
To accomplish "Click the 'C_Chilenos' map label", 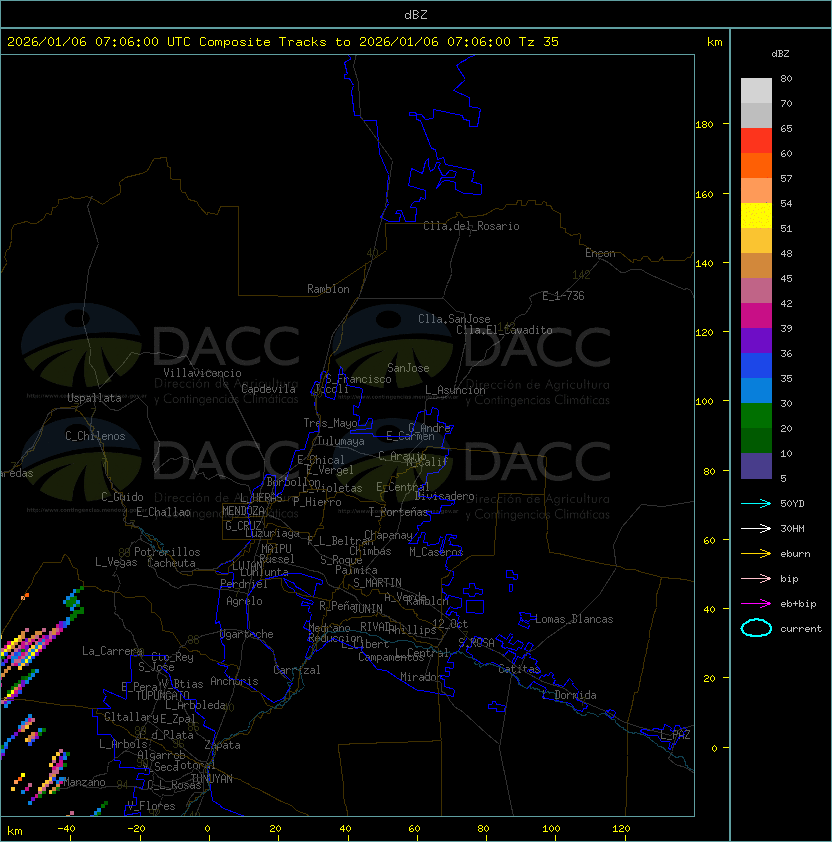I will (x=95, y=436).
